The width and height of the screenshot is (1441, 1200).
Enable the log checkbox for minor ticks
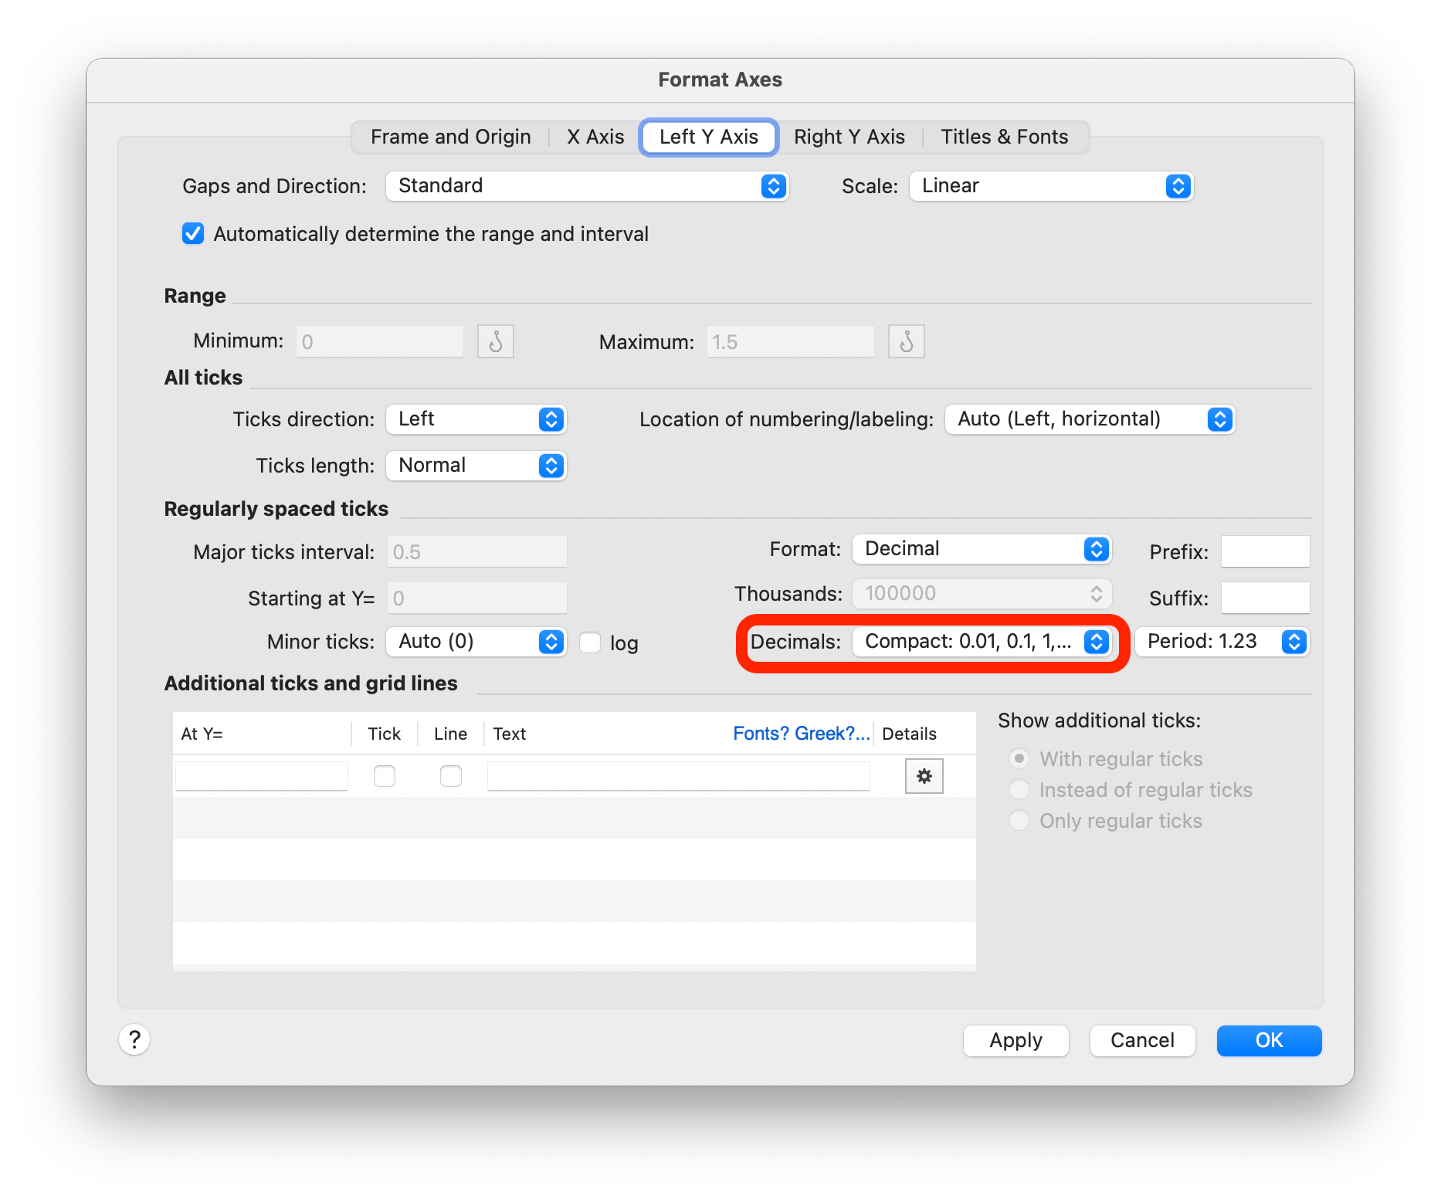click(x=591, y=643)
